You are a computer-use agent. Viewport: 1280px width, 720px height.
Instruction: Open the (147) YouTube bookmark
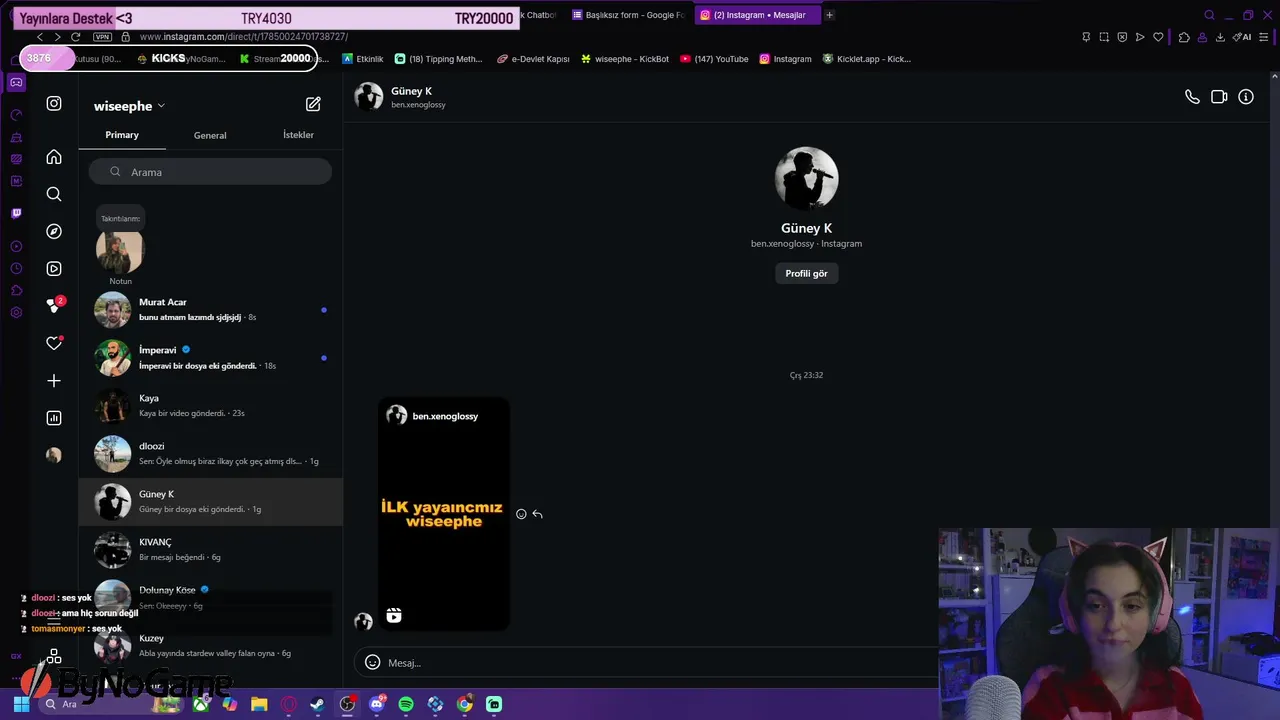tap(714, 59)
